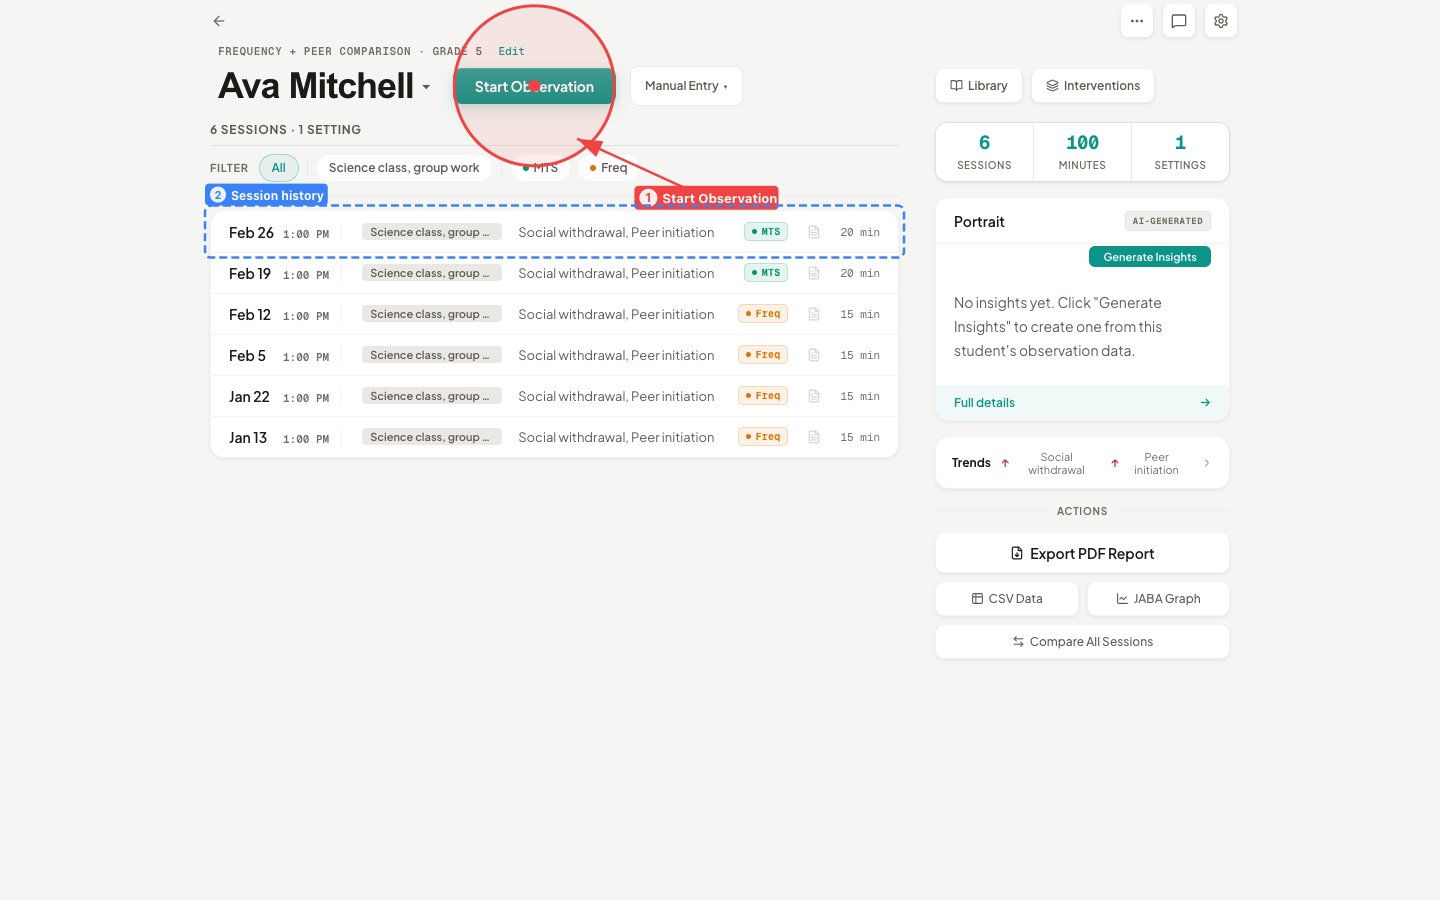Open the more options ellipsis icon

[1137, 21]
